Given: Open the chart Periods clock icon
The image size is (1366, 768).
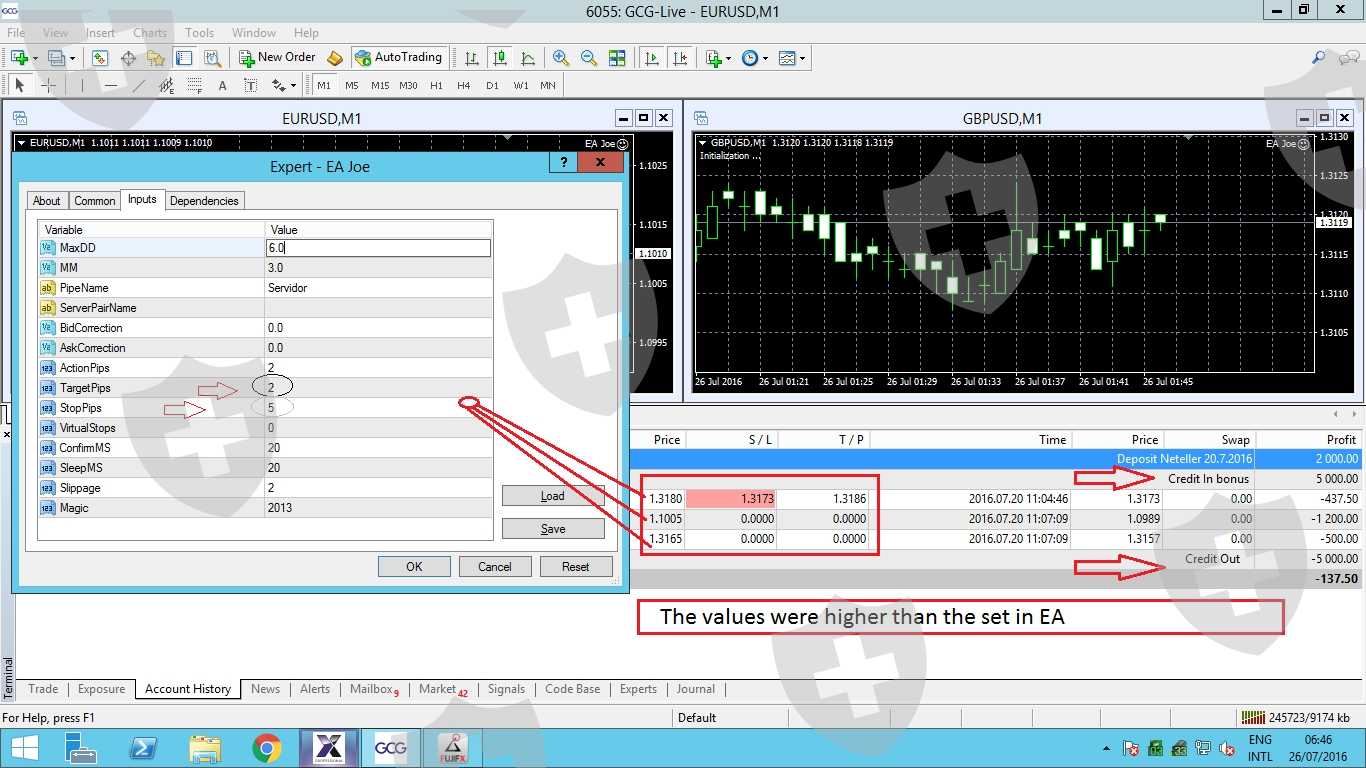Looking at the screenshot, I should pyautogui.click(x=750, y=58).
